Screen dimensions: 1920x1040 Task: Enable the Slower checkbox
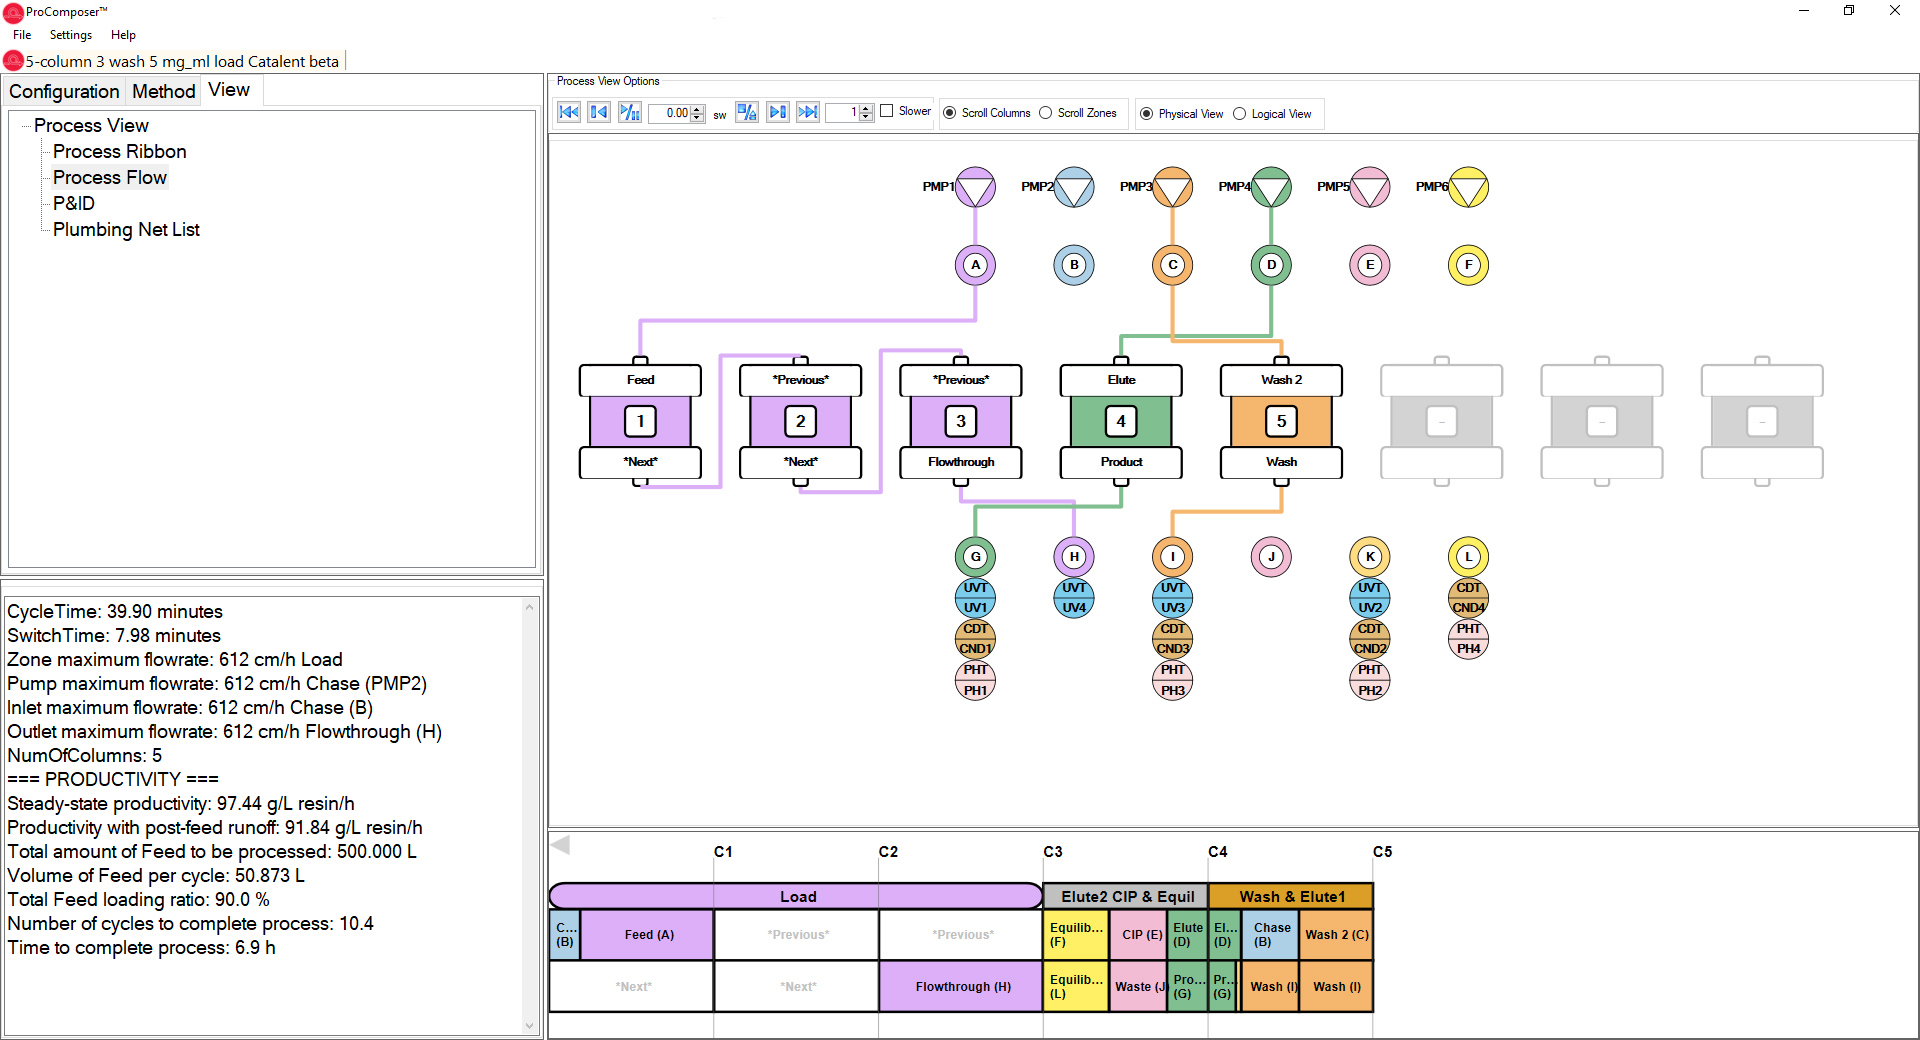(886, 111)
